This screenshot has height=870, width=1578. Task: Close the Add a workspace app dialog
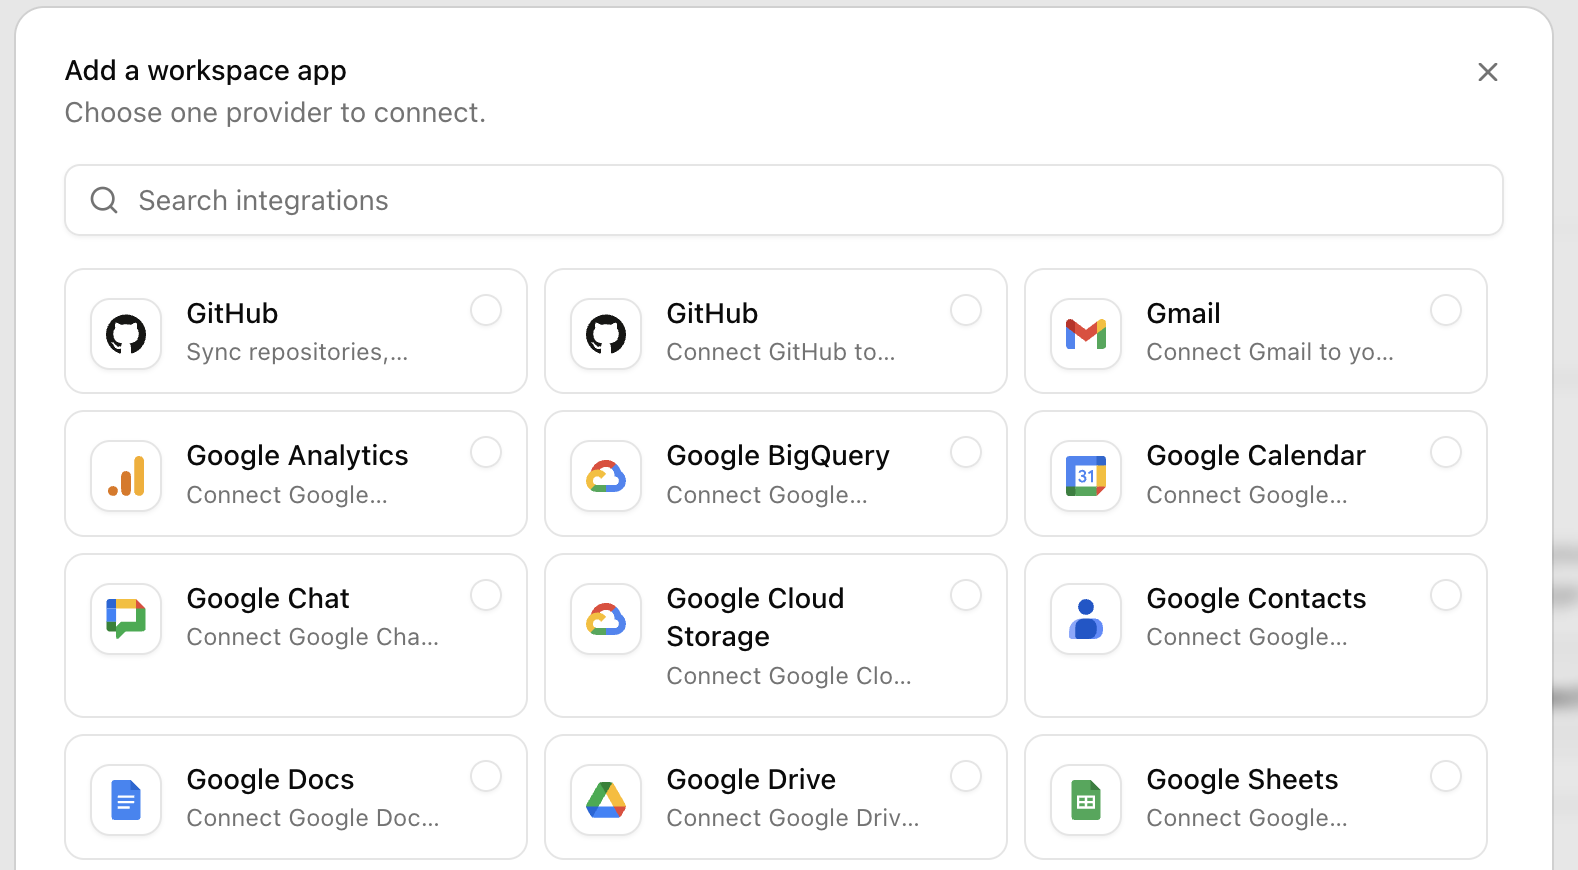pos(1488,72)
